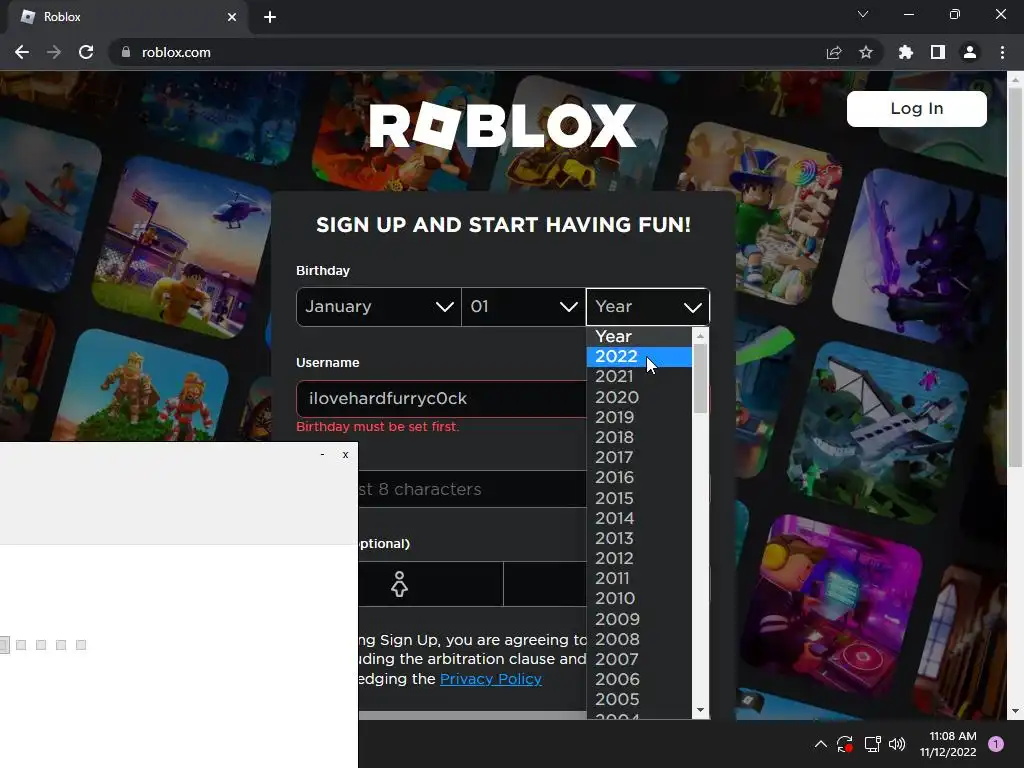
Task: Go back using browser back arrow
Action: point(22,52)
